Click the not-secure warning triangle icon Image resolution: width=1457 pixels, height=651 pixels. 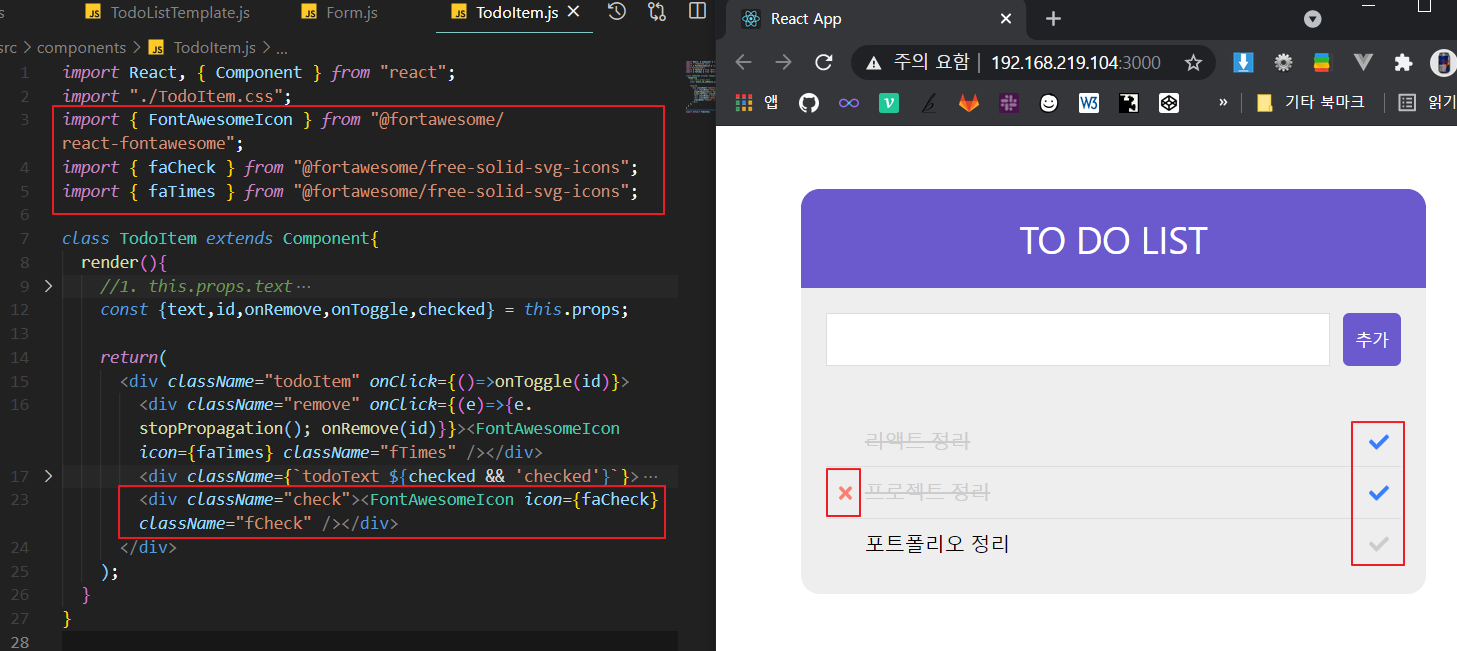pos(874,63)
